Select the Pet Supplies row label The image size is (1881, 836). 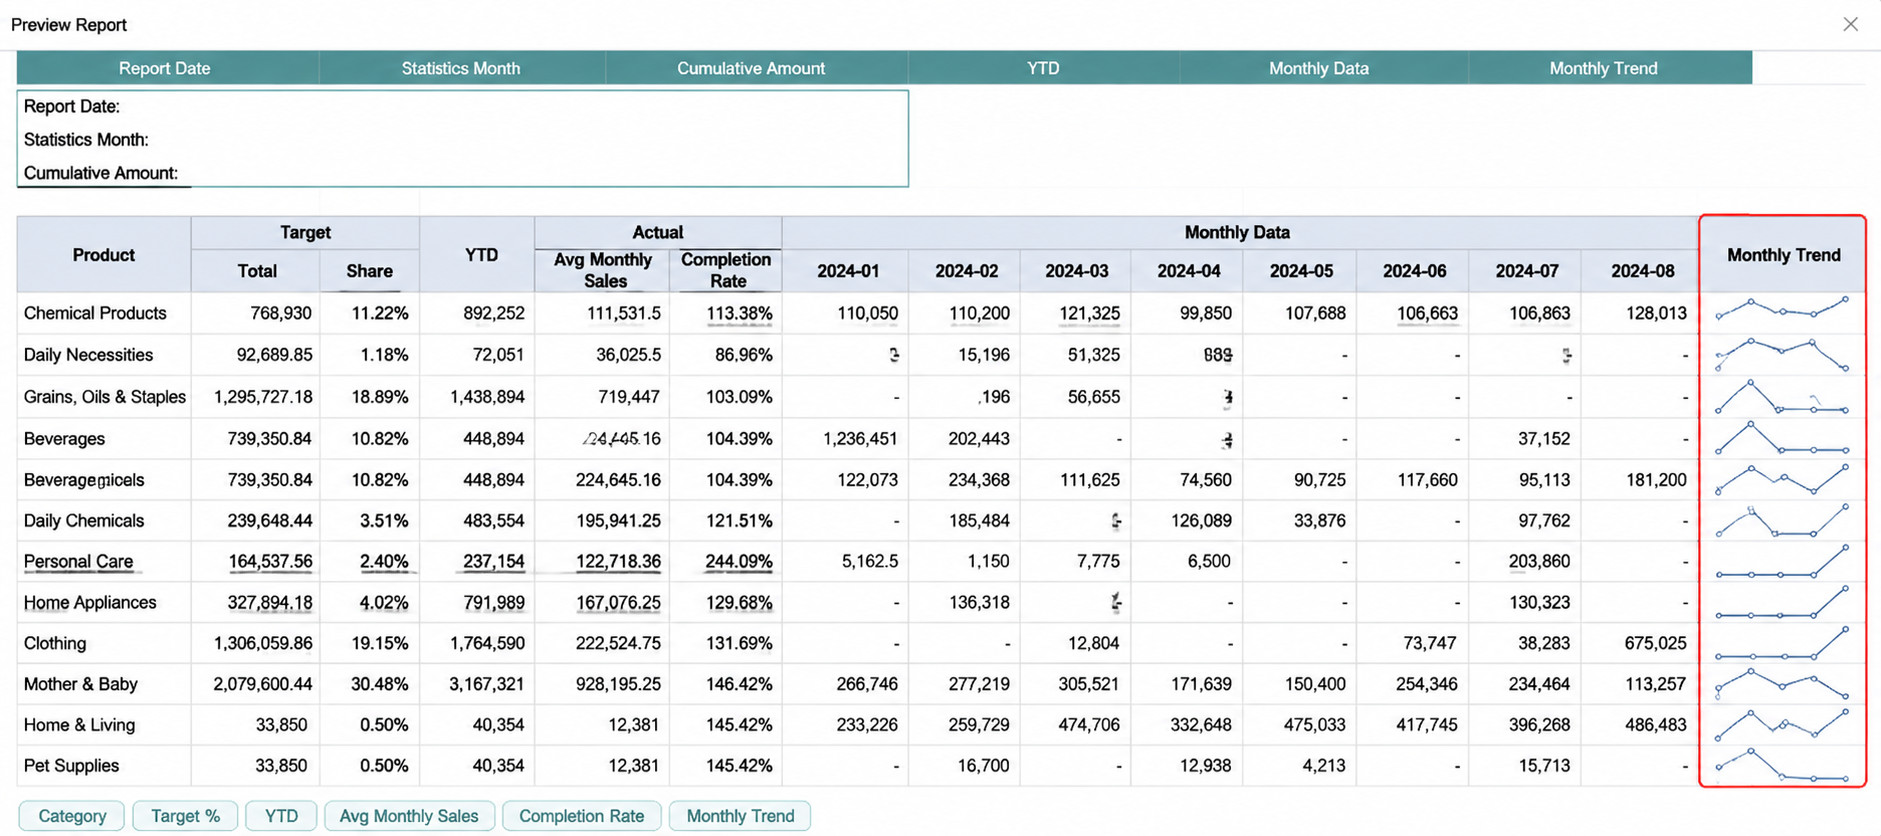click(71, 765)
